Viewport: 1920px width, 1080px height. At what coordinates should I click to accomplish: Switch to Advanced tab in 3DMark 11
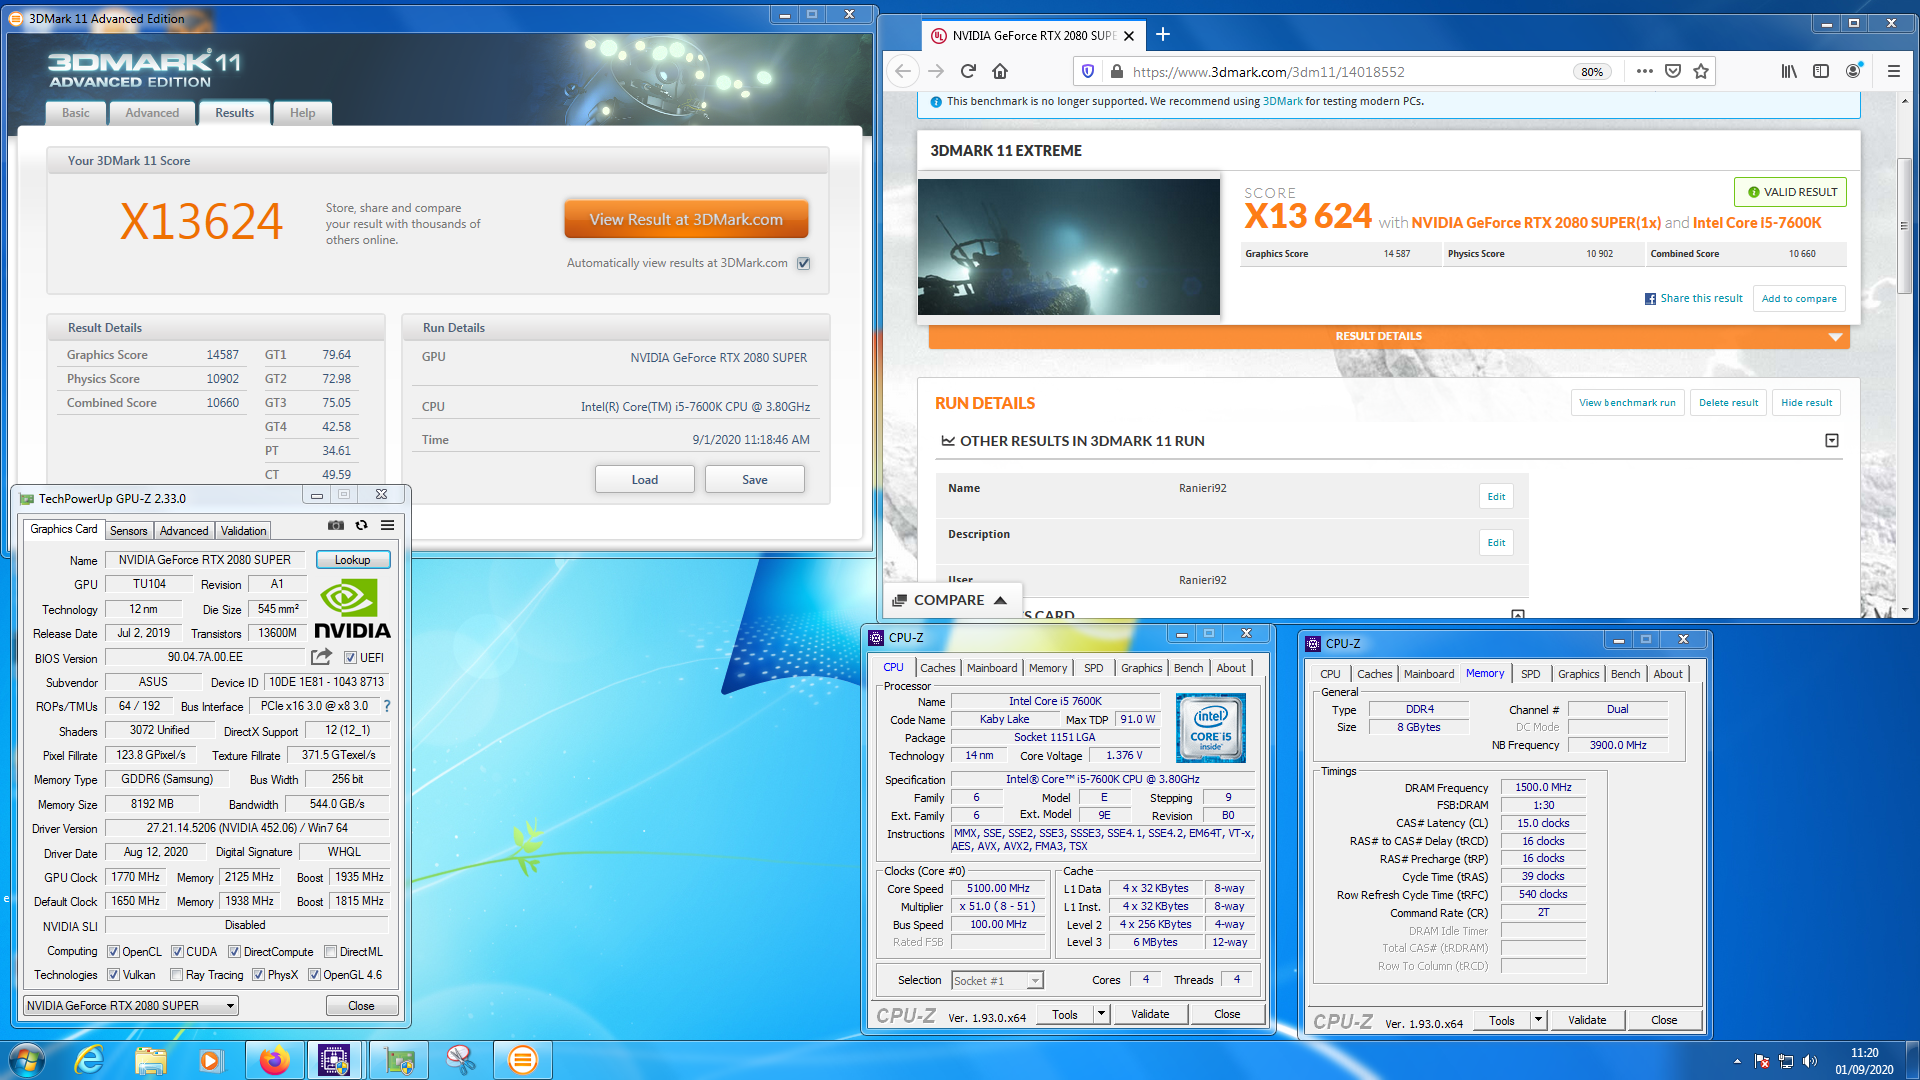click(x=152, y=113)
